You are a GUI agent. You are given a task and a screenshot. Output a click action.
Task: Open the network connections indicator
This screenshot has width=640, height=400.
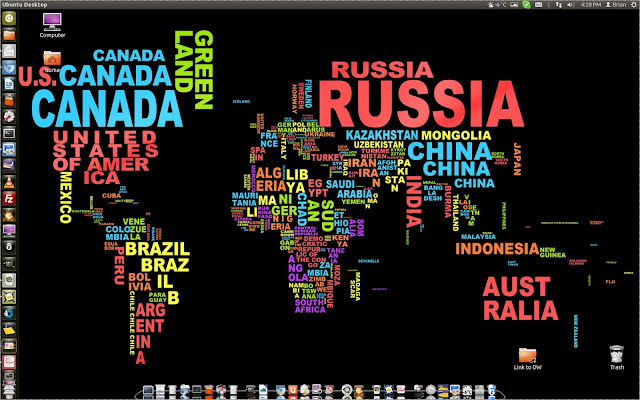(x=559, y=4)
